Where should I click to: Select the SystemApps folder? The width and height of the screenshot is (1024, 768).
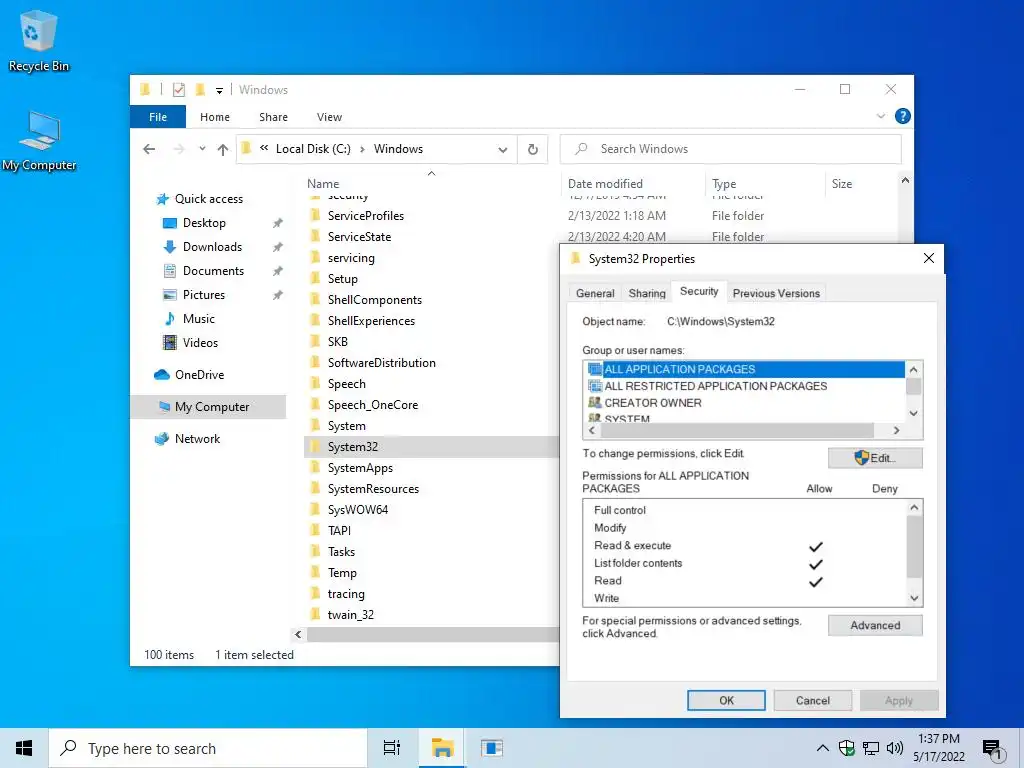[x=360, y=468]
